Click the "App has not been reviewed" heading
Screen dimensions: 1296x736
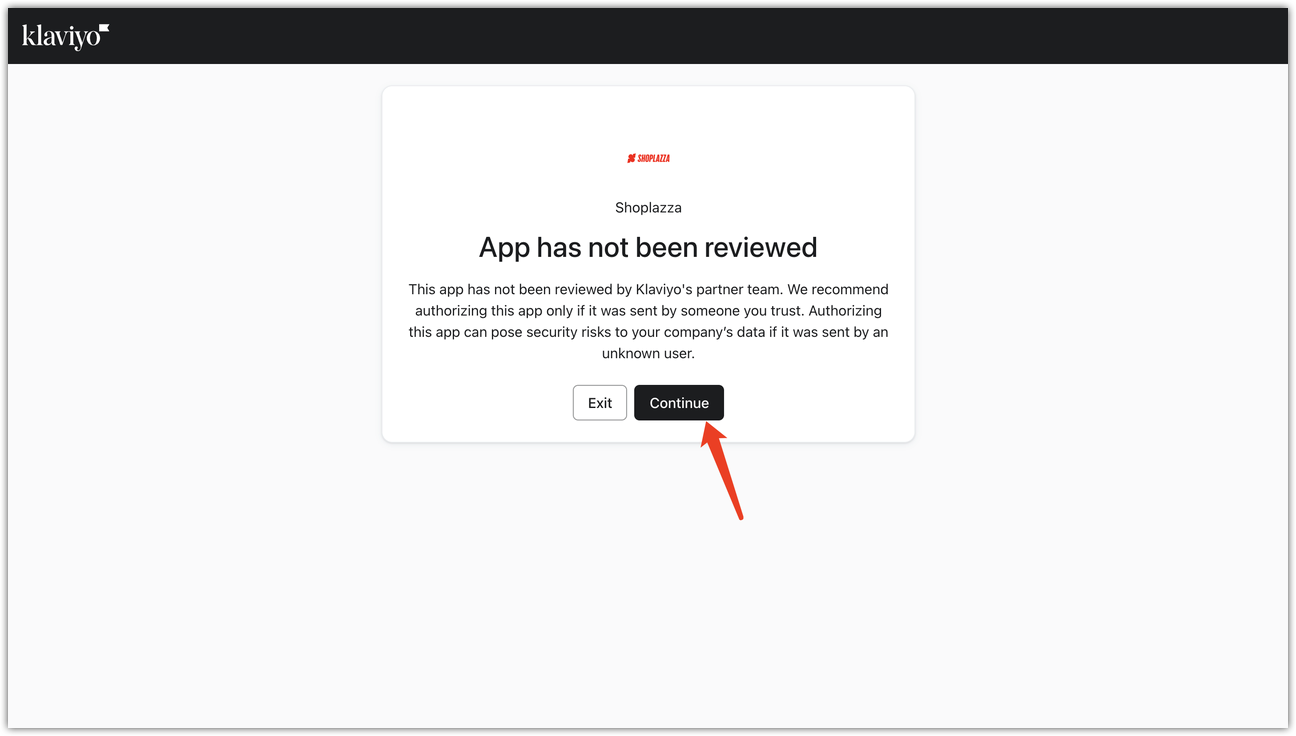pyautogui.click(x=648, y=247)
